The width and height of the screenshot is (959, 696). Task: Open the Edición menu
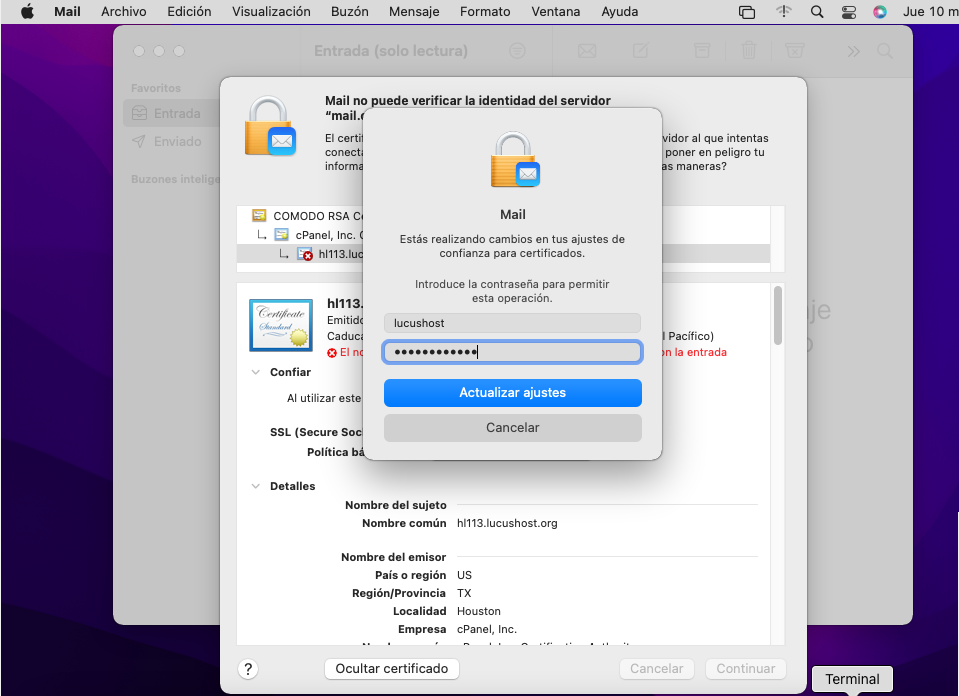pyautogui.click(x=189, y=12)
